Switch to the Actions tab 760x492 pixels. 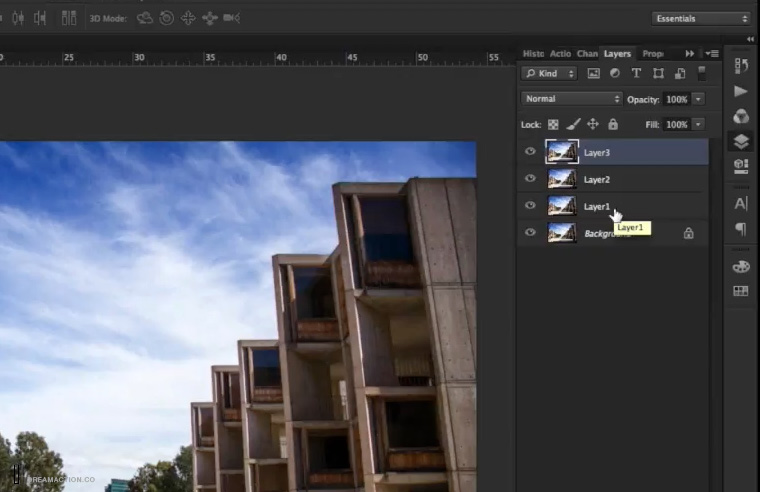(x=560, y=54)
